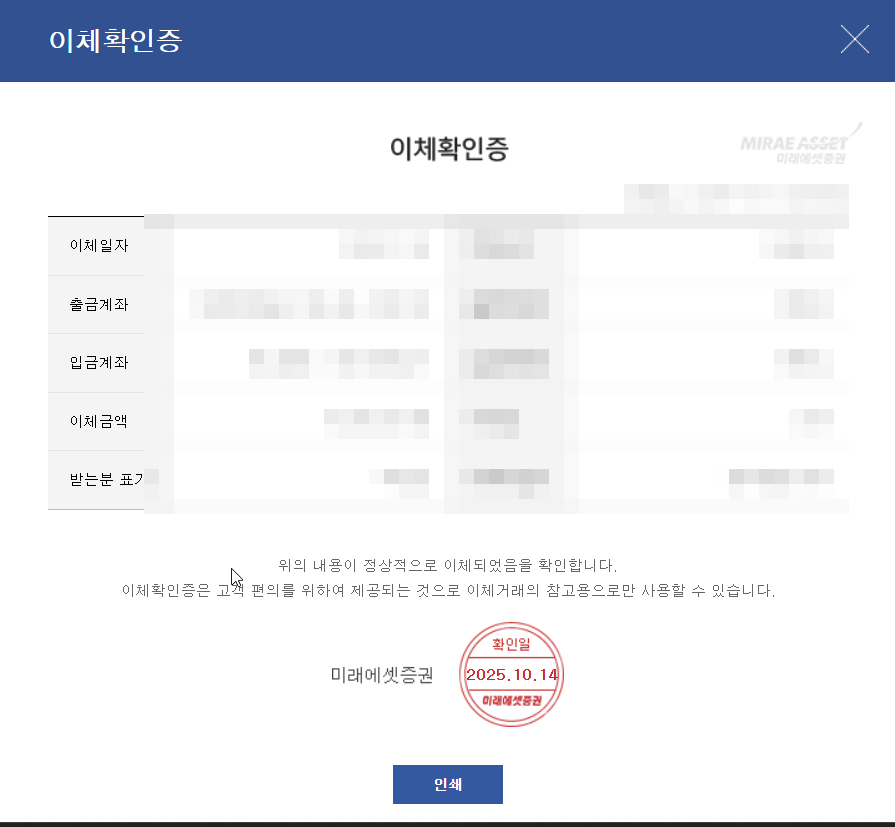Click the 미래에셋증권 text beside the stamp

pyautogui.click(x=382, y=675)
